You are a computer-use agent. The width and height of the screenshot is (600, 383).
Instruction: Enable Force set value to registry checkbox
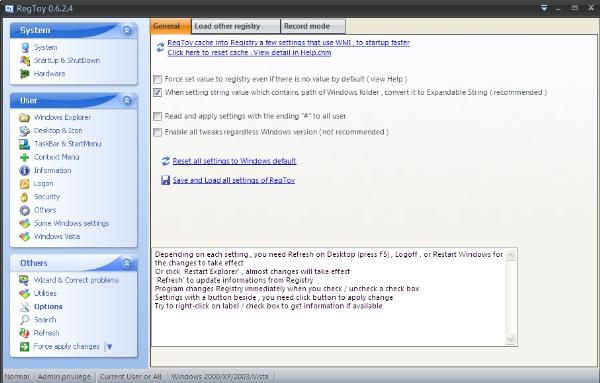click(x=157, y=79)
